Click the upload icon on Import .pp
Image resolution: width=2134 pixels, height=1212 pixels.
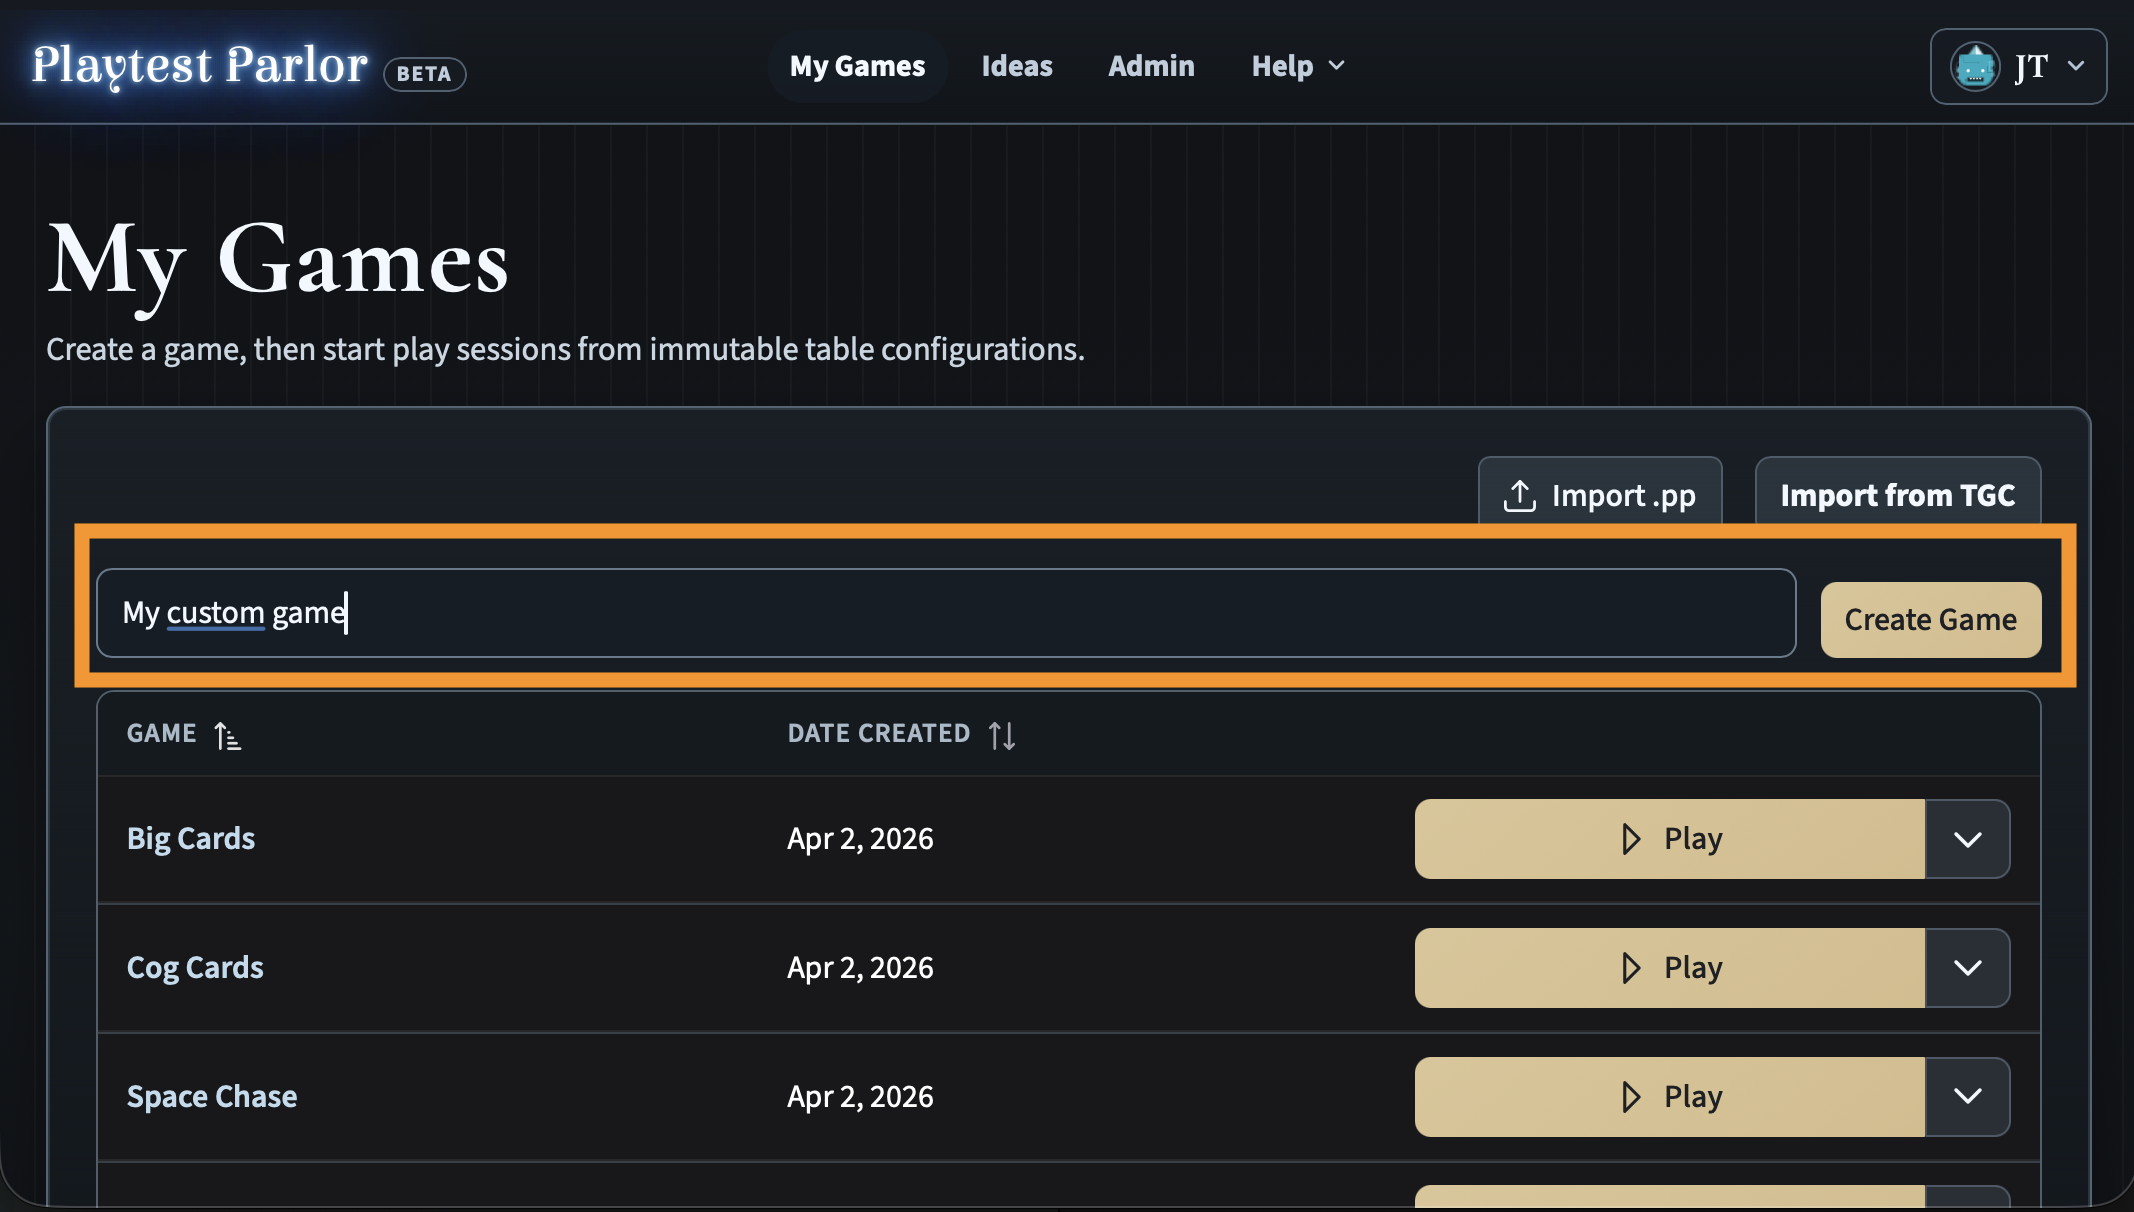[x=1520, y=495]
